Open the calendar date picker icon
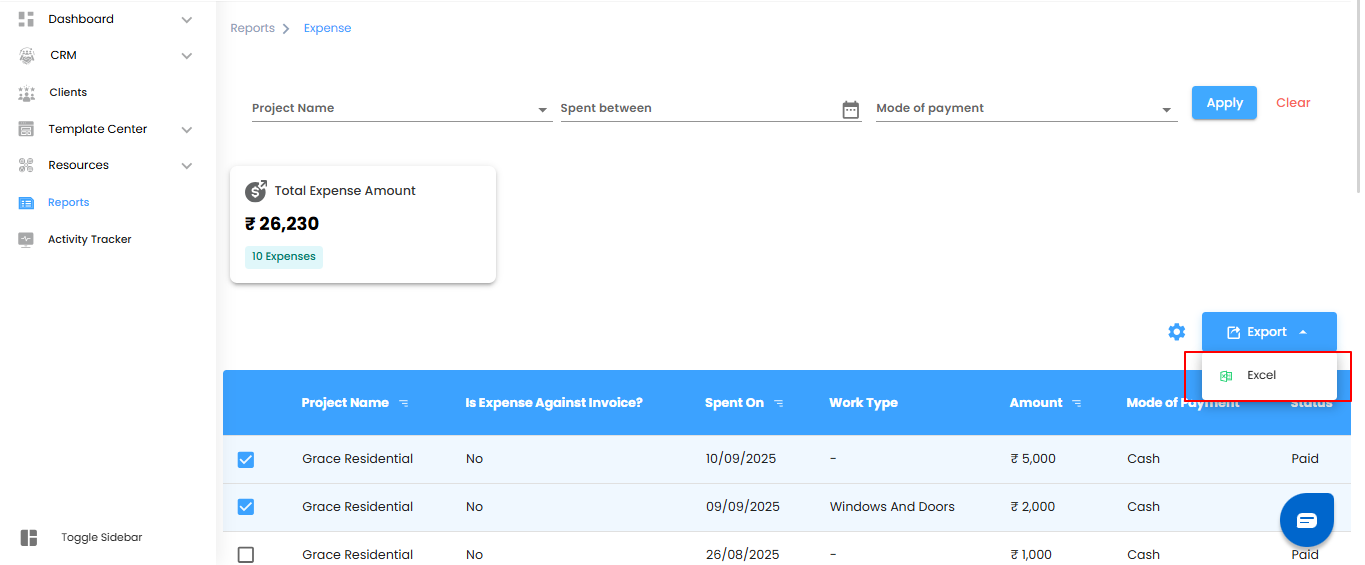The image size is (1365, 565). 850,109
